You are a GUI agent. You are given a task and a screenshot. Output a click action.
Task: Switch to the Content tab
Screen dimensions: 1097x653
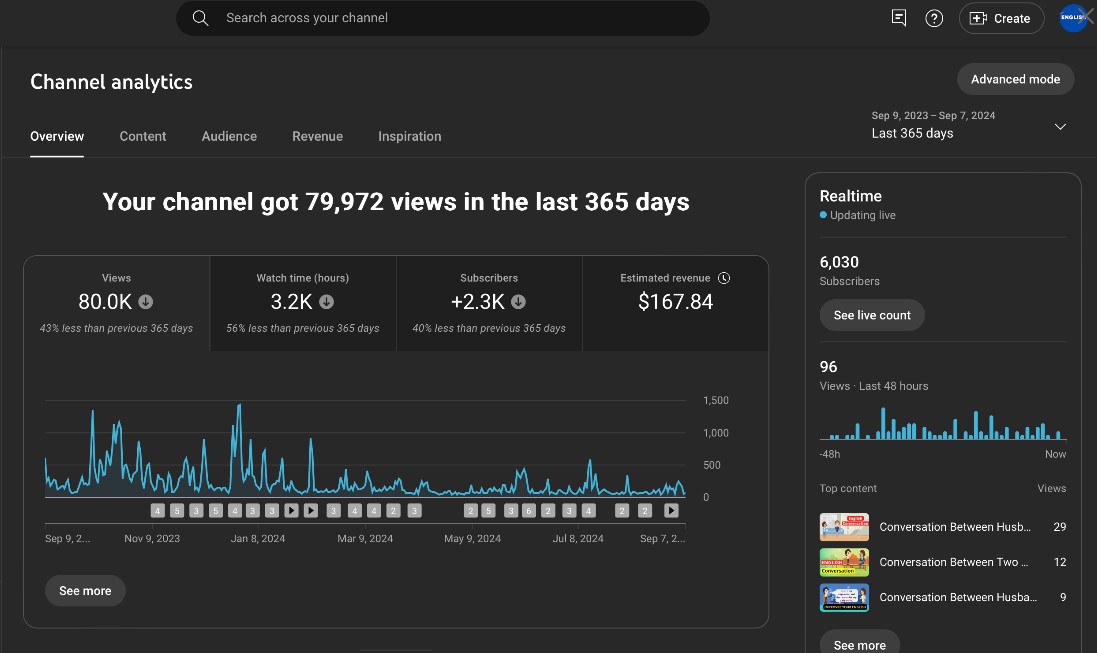[143, 136]
